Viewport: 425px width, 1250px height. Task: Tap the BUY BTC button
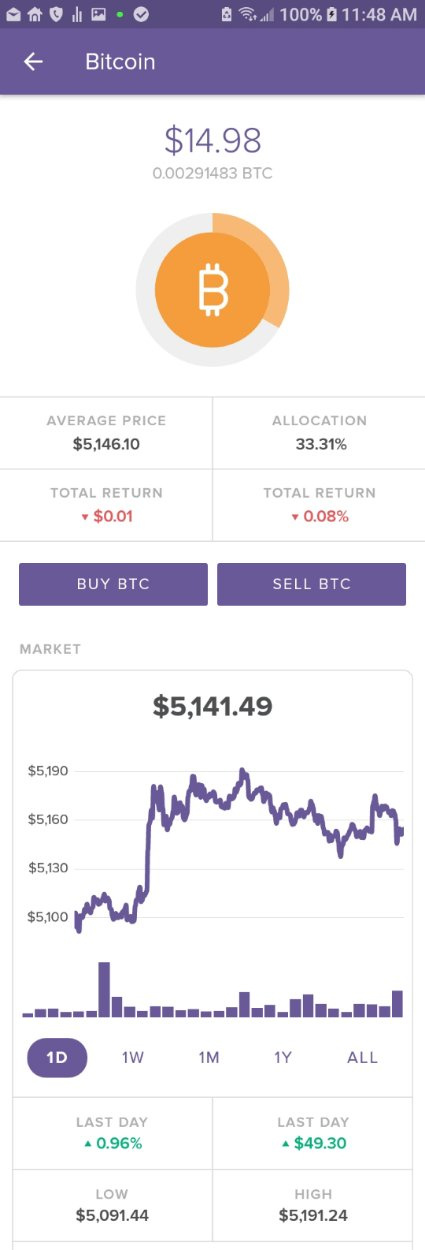point(113,584)
